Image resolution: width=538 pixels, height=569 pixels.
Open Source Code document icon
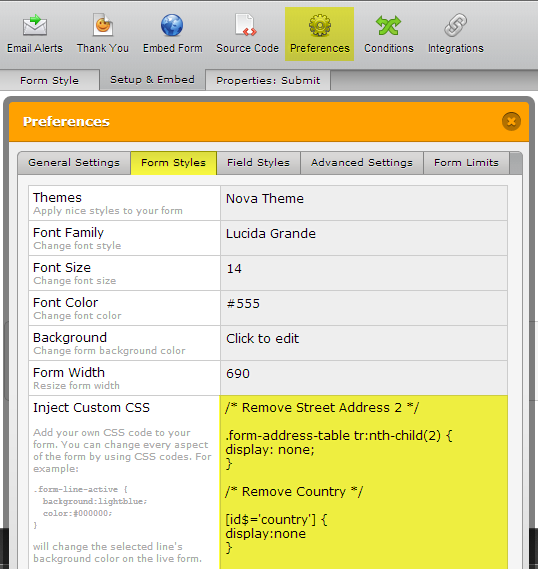coord(246,25)
